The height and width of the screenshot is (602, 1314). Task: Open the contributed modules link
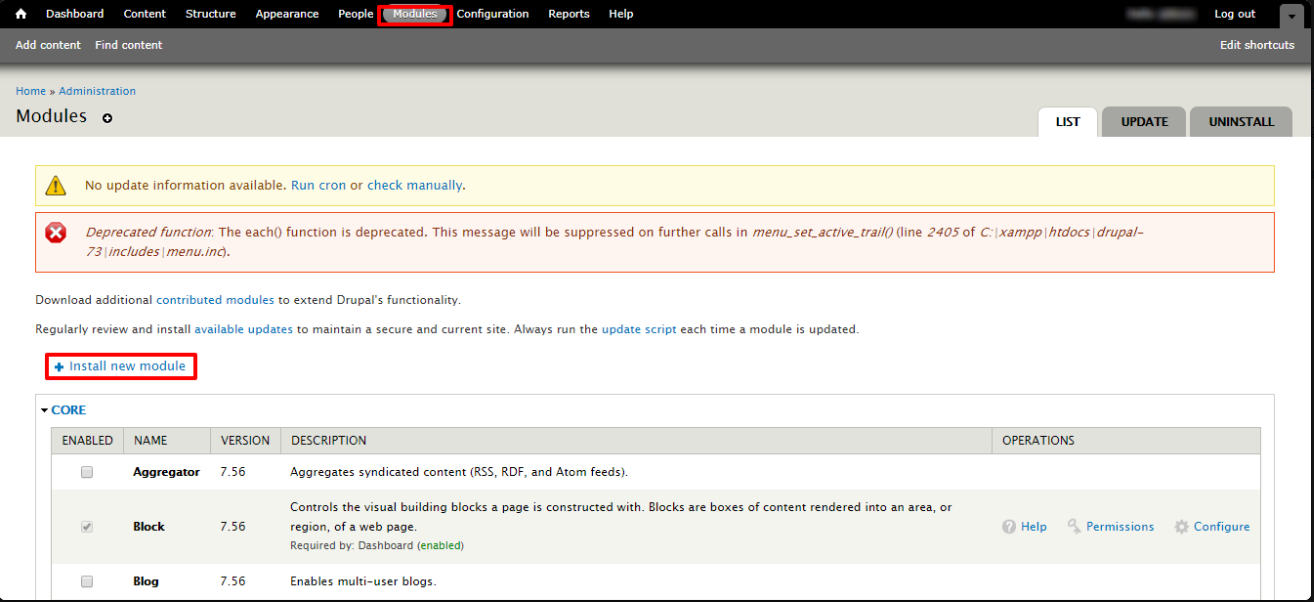click(215, 299)
